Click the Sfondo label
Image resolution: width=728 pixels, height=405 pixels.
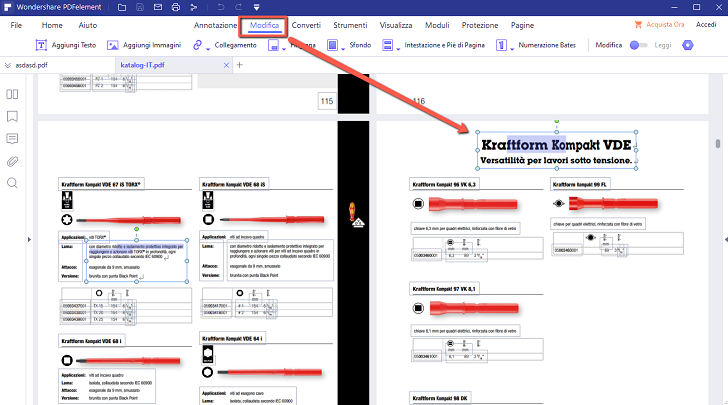360,45
